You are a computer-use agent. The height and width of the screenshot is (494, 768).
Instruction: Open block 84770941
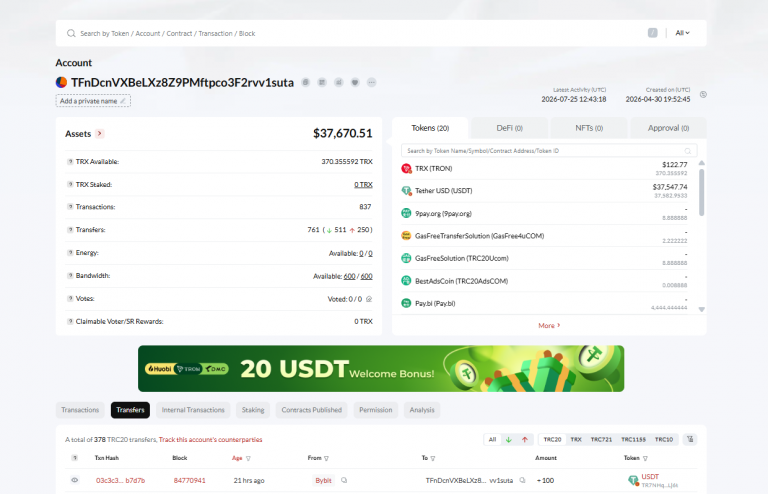[190, 480]
